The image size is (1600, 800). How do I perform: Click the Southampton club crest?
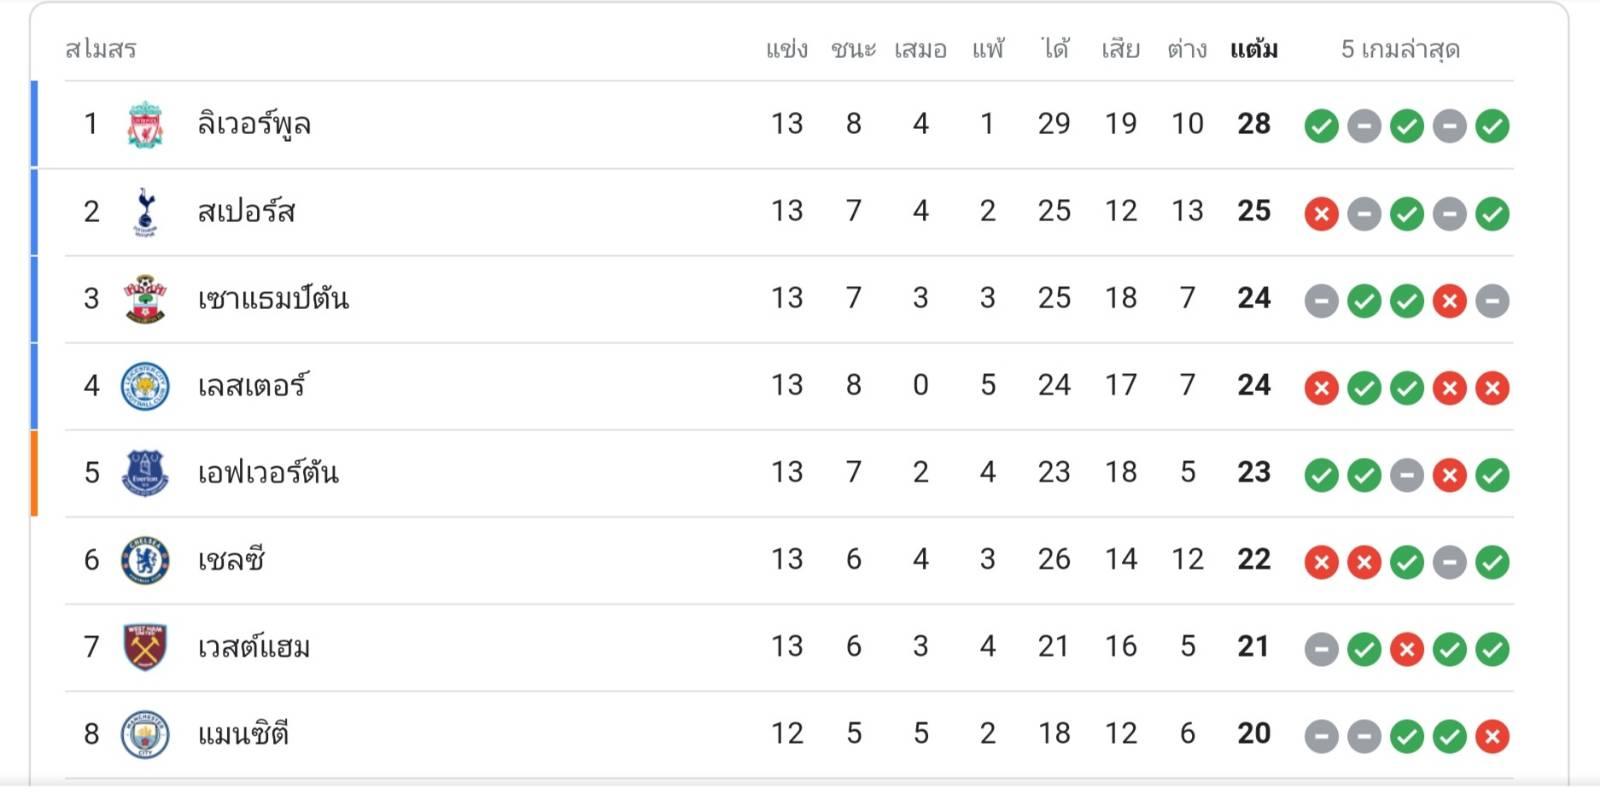pos(145,298)
